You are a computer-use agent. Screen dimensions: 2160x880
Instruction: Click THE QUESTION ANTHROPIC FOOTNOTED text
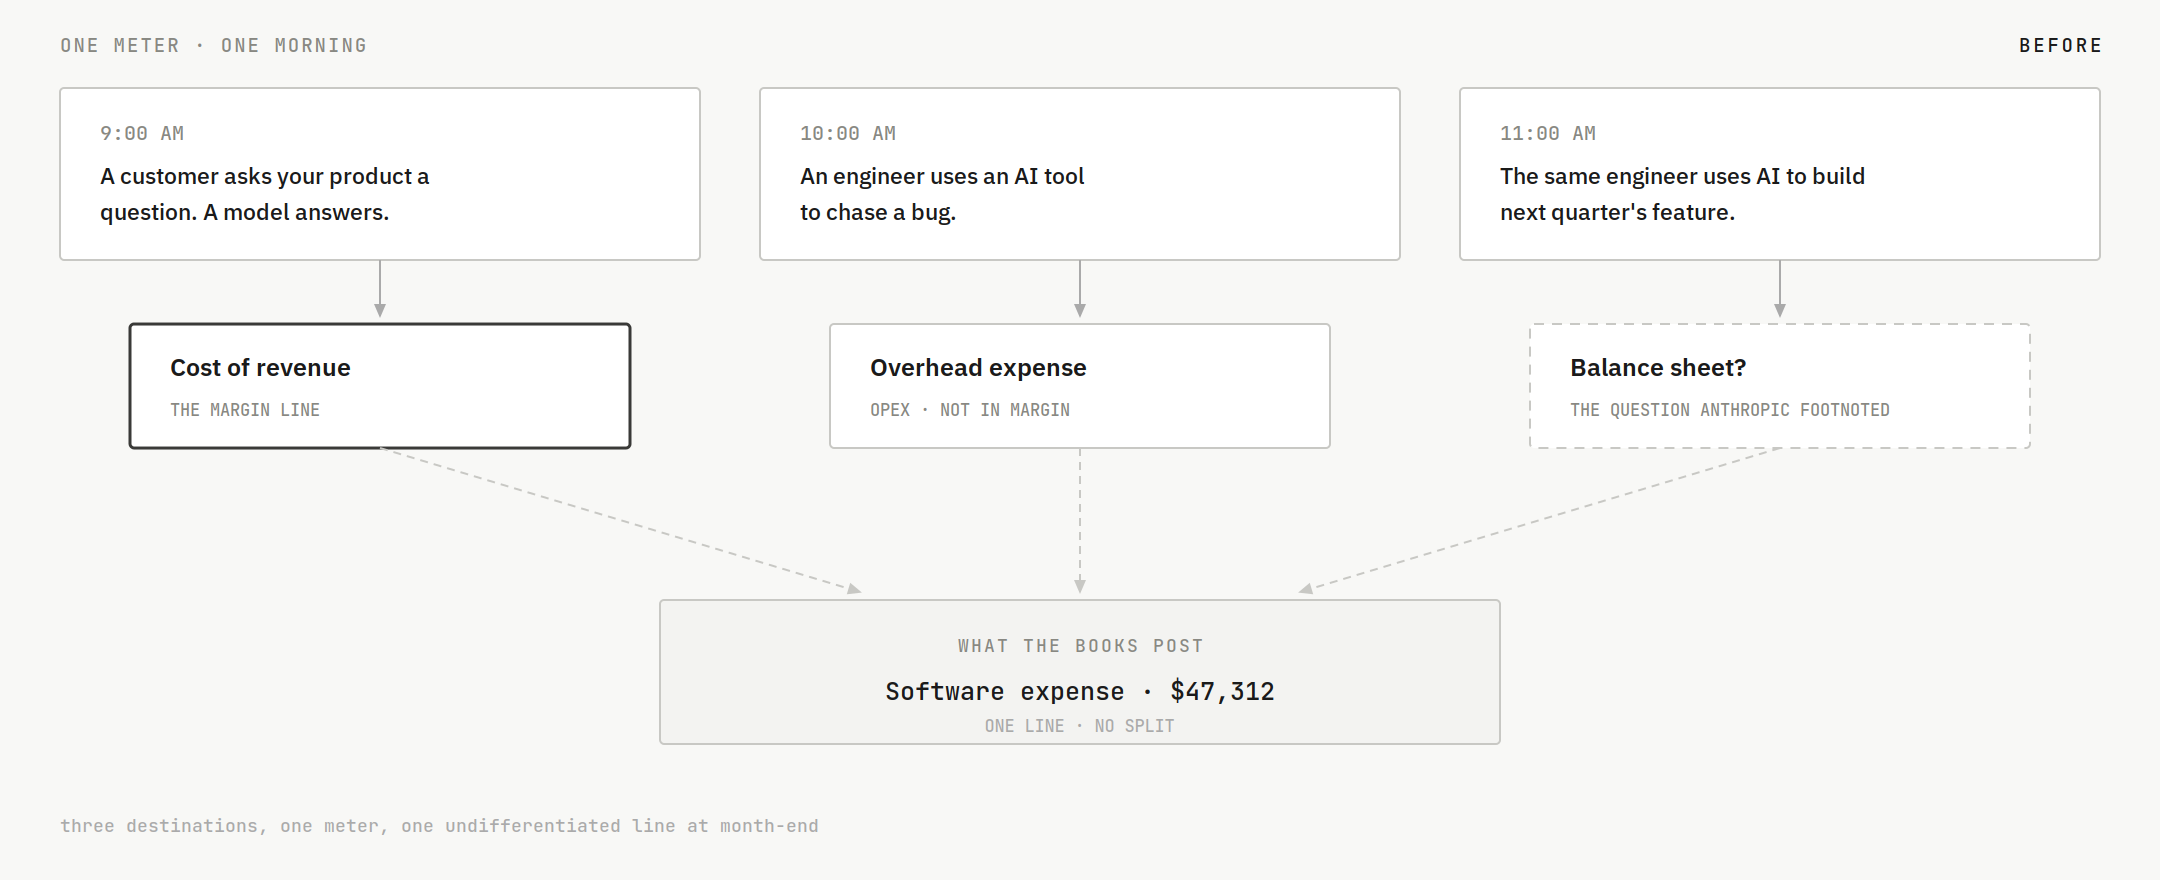1730,410
